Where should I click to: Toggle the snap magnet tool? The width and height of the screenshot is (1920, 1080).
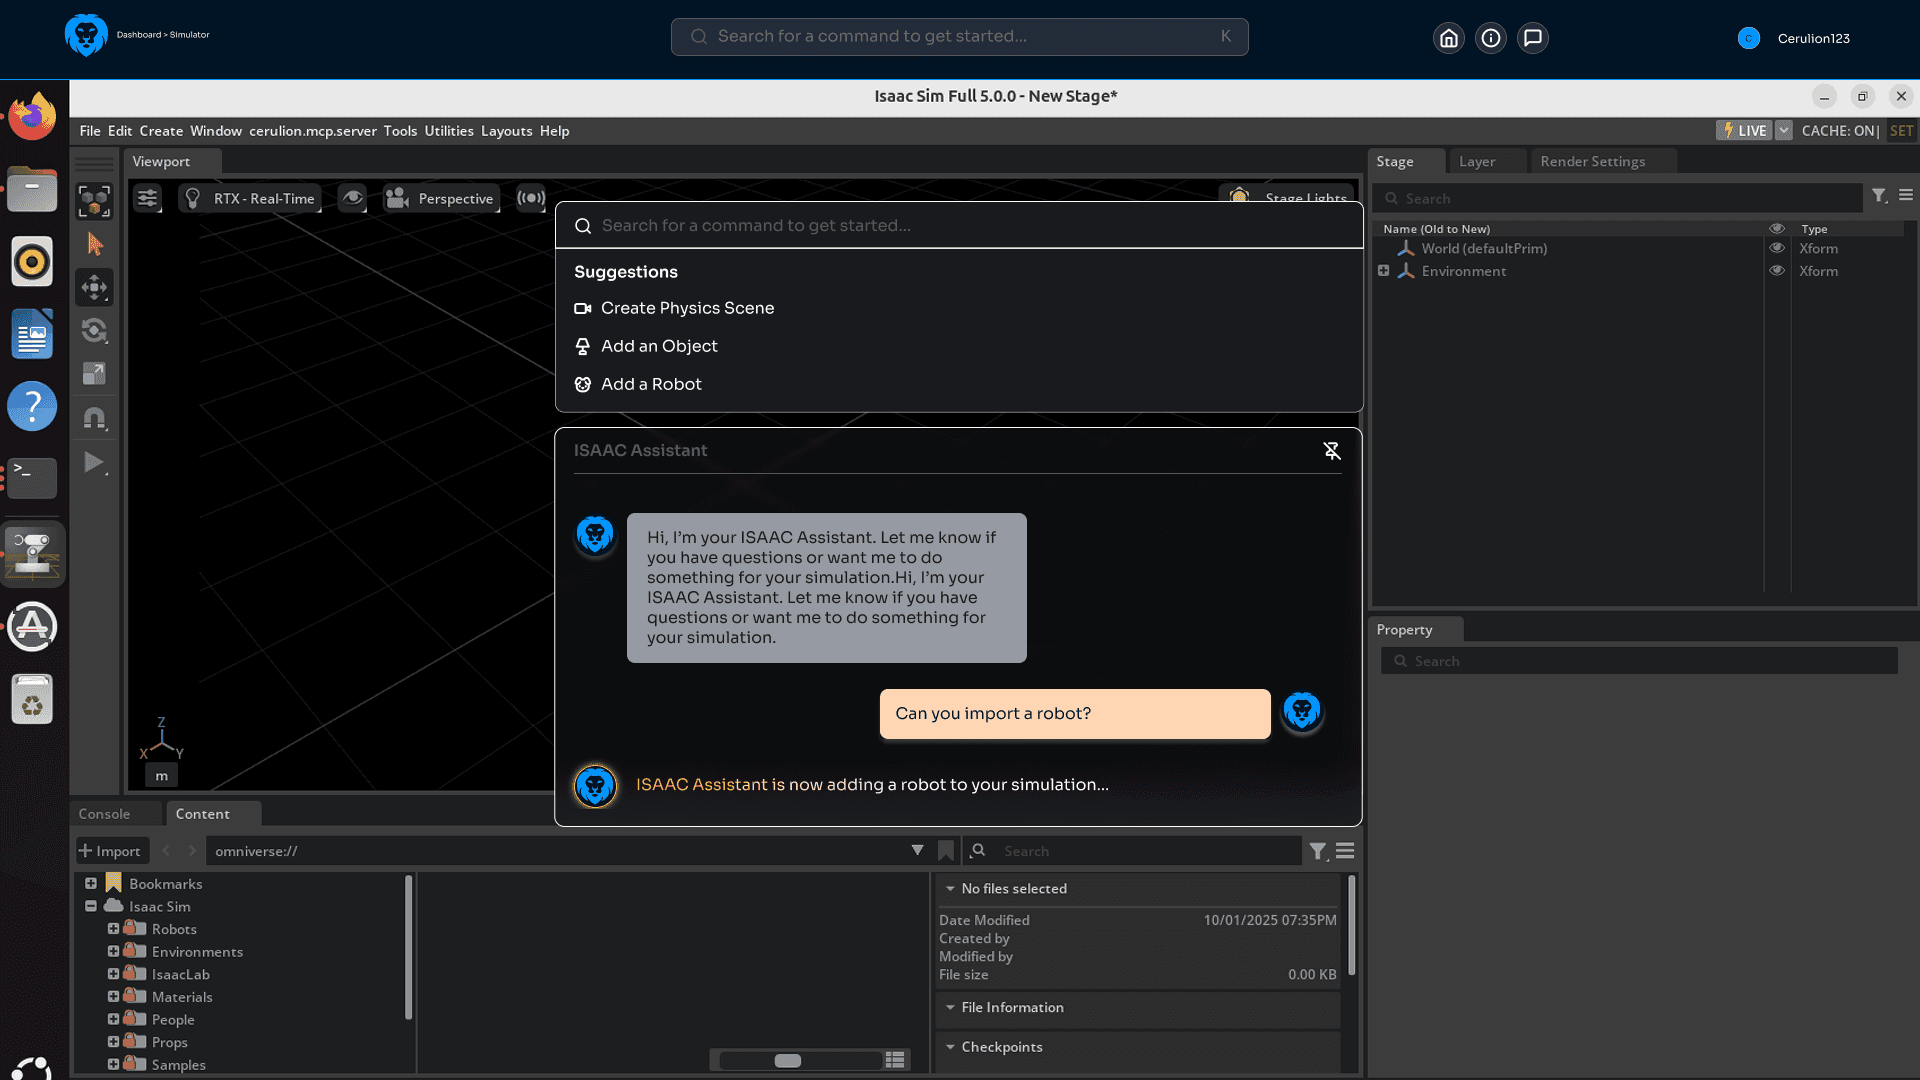tap(94, 418)
